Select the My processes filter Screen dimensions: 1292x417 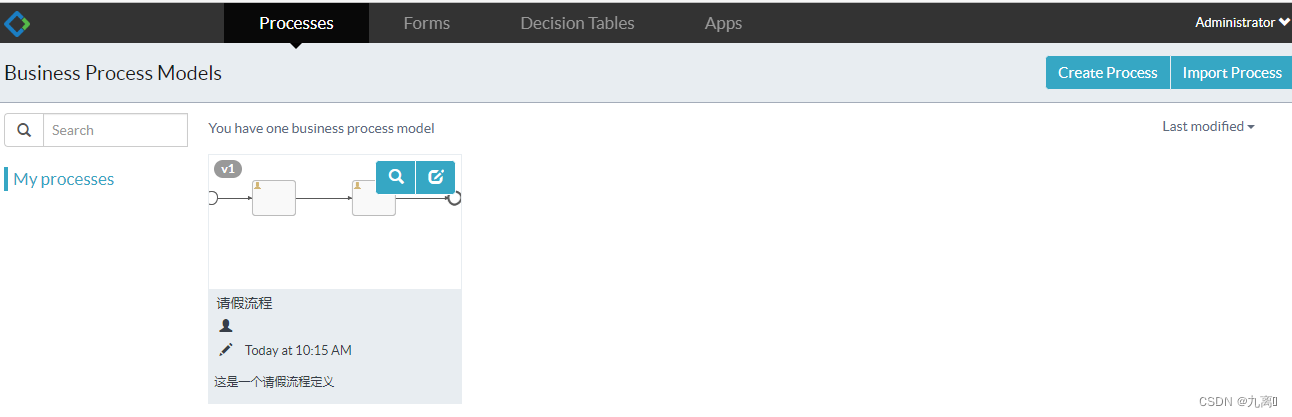64,180
